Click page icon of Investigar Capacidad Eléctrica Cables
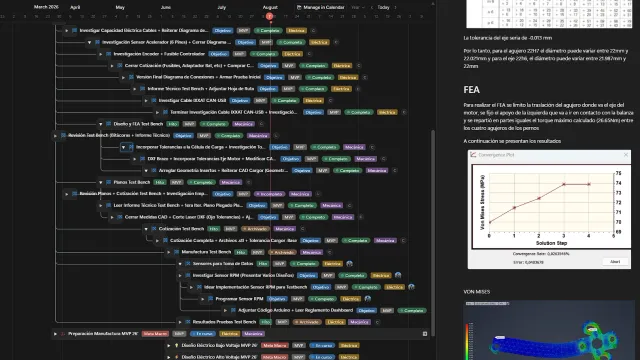 click(x=74, y=31)
